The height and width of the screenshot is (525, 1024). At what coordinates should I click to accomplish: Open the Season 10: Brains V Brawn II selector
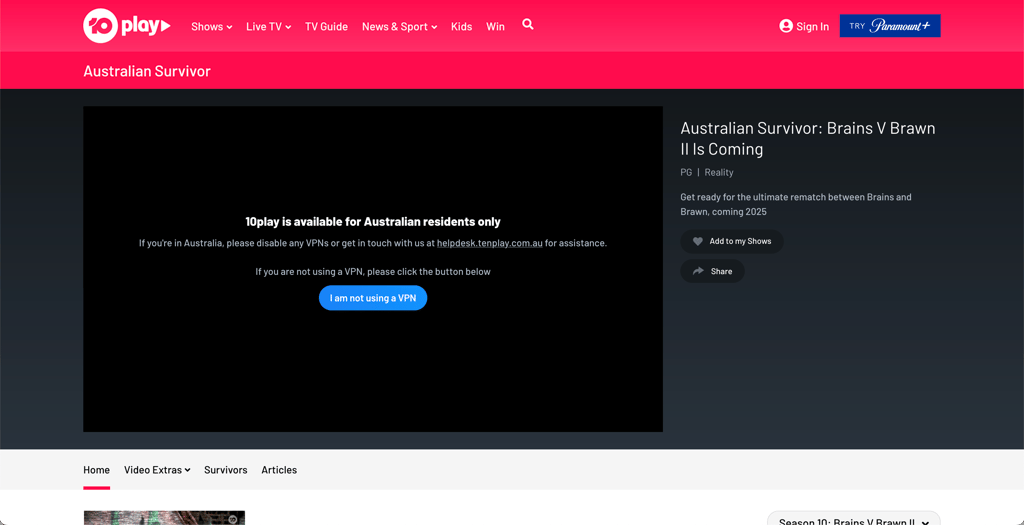854,519
